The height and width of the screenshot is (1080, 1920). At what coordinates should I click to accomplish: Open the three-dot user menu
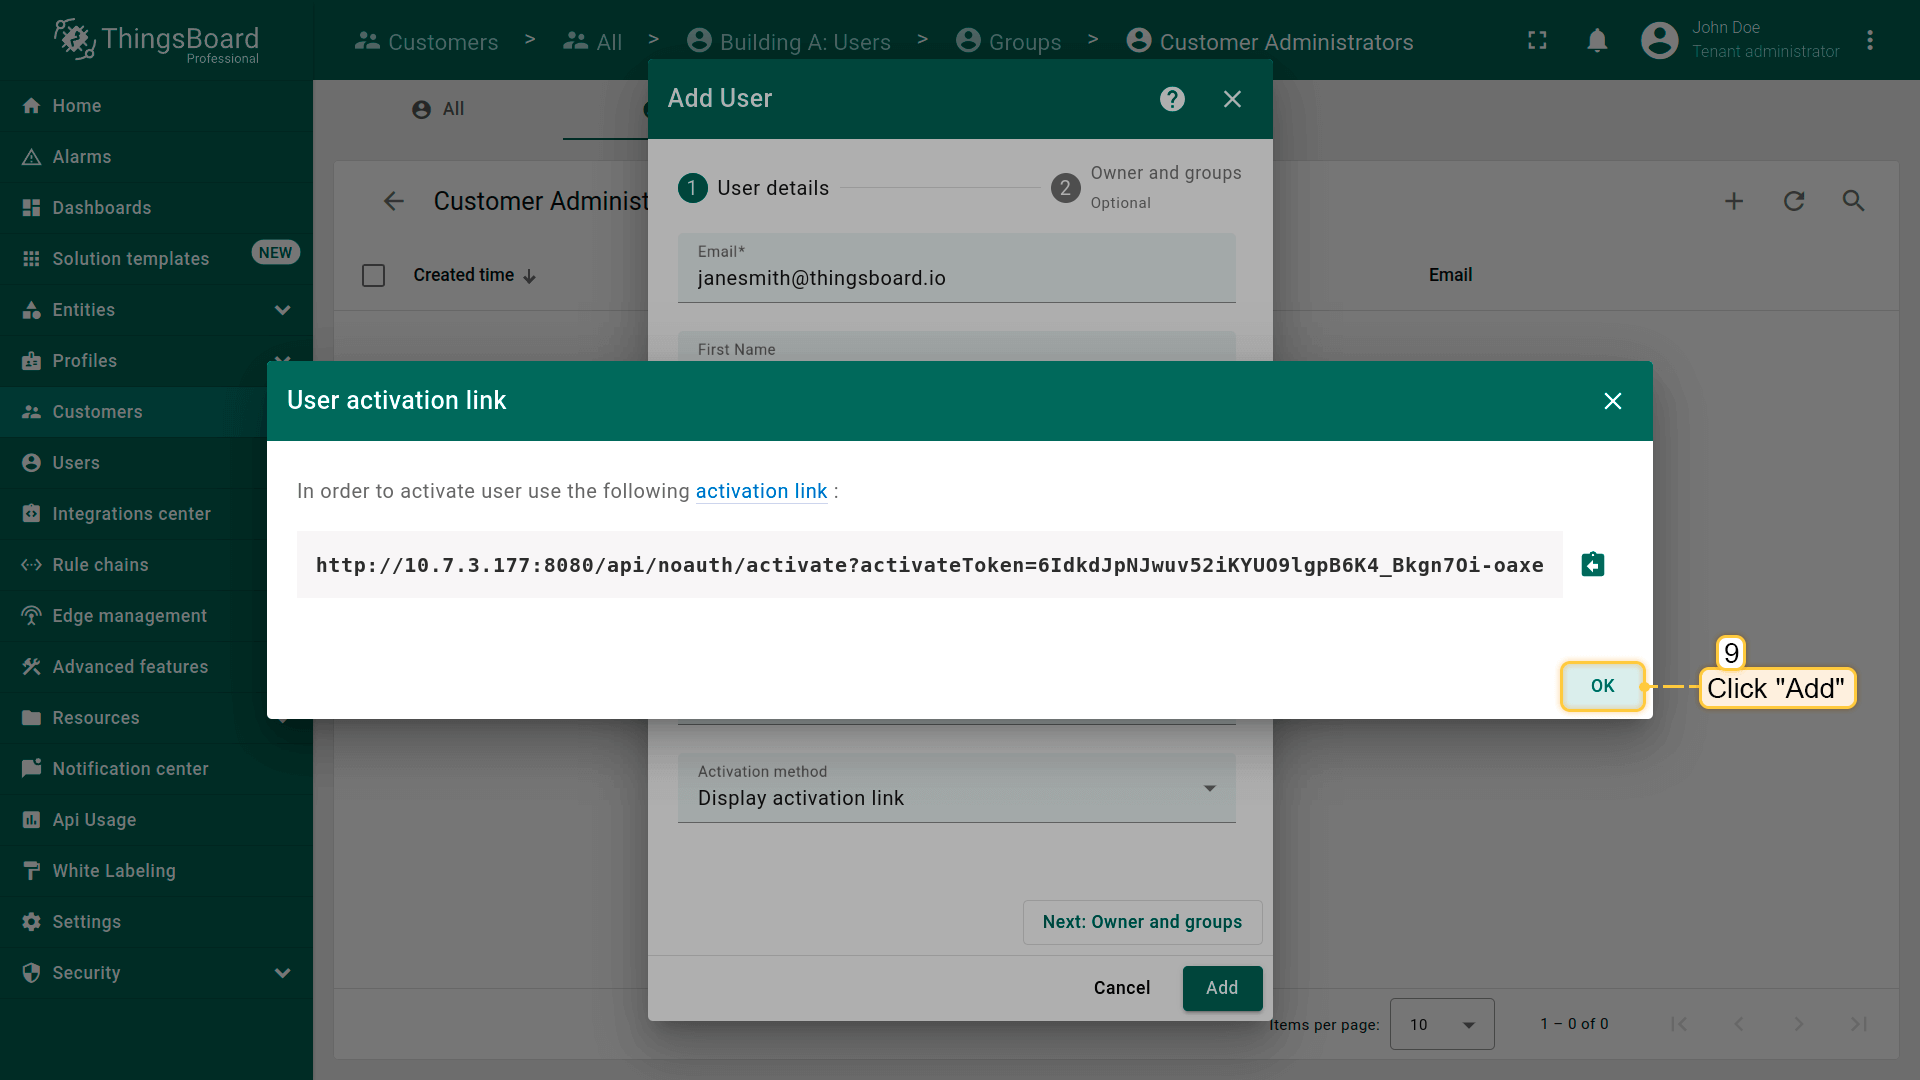point(1870,41)
